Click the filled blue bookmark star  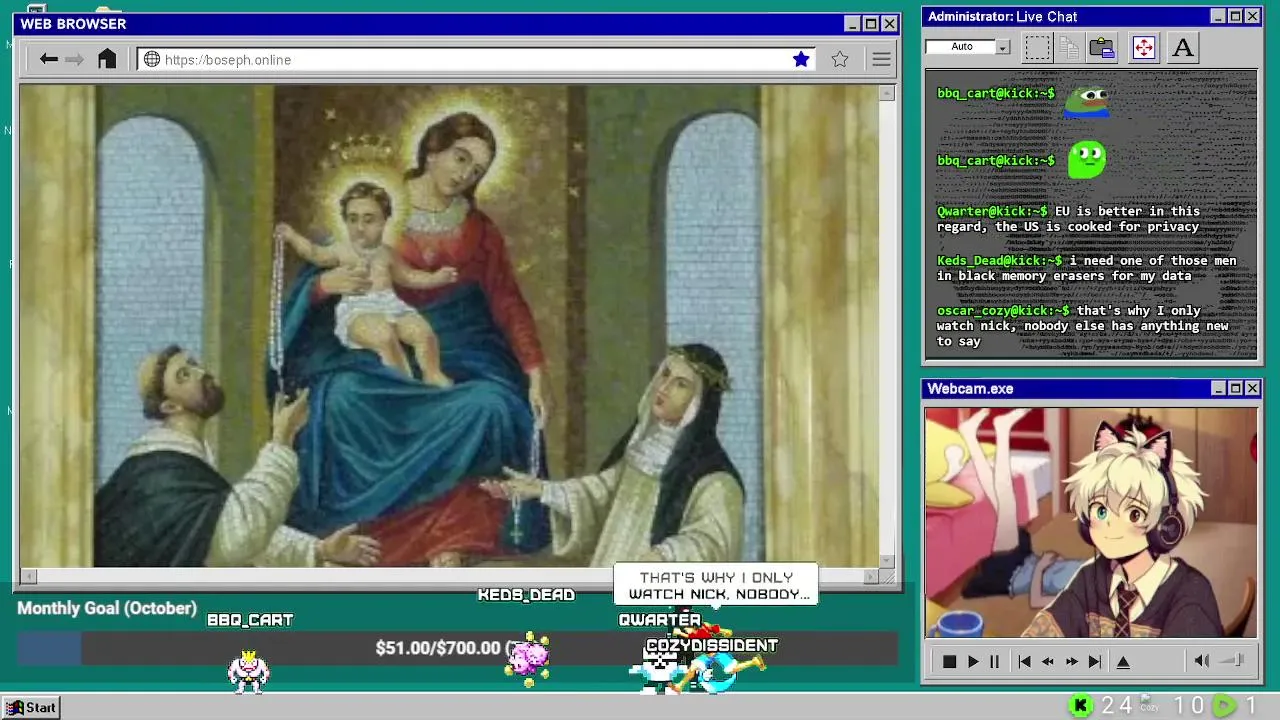tap(801, 59)
